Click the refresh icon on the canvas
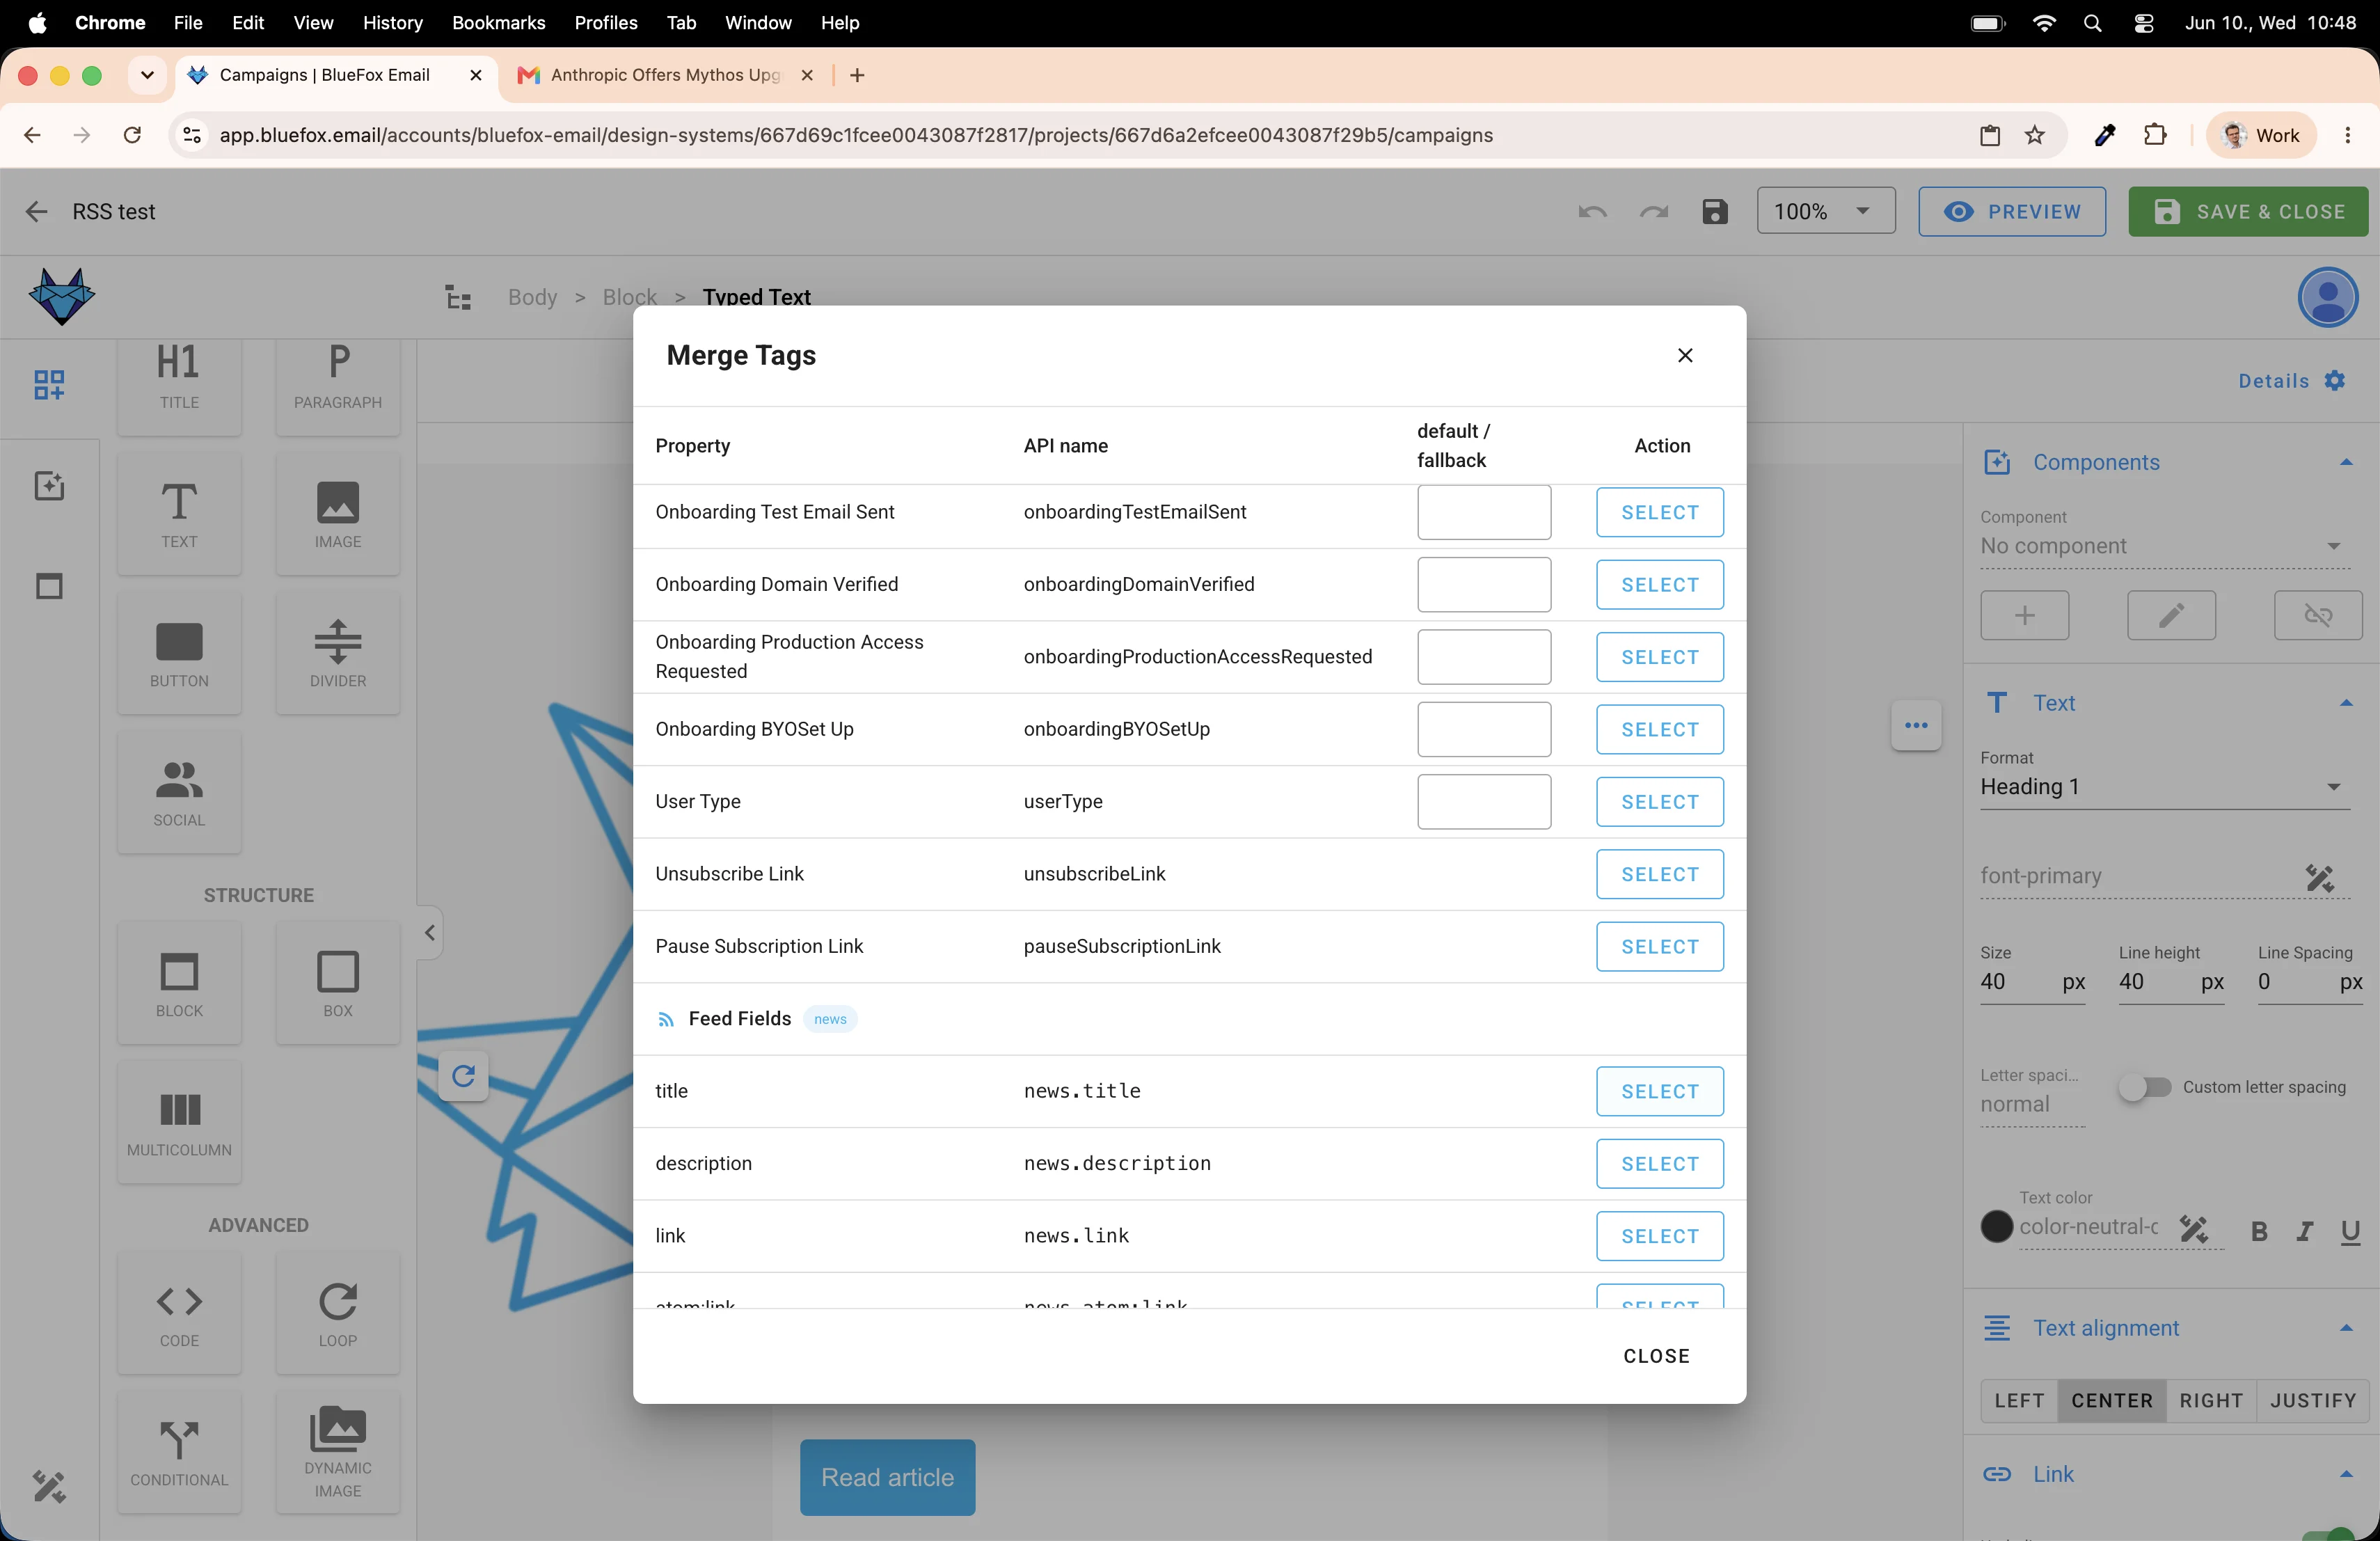The width and height of the screenshot is (2380, 1541). [463, 1076]
